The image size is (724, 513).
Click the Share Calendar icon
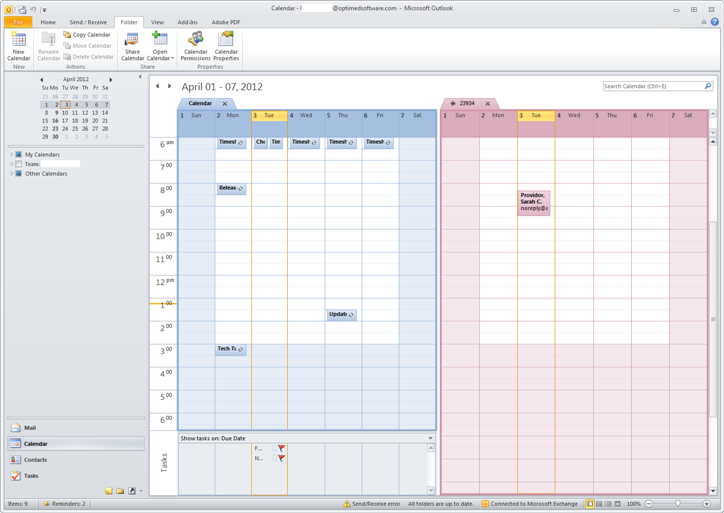point(132,46)
